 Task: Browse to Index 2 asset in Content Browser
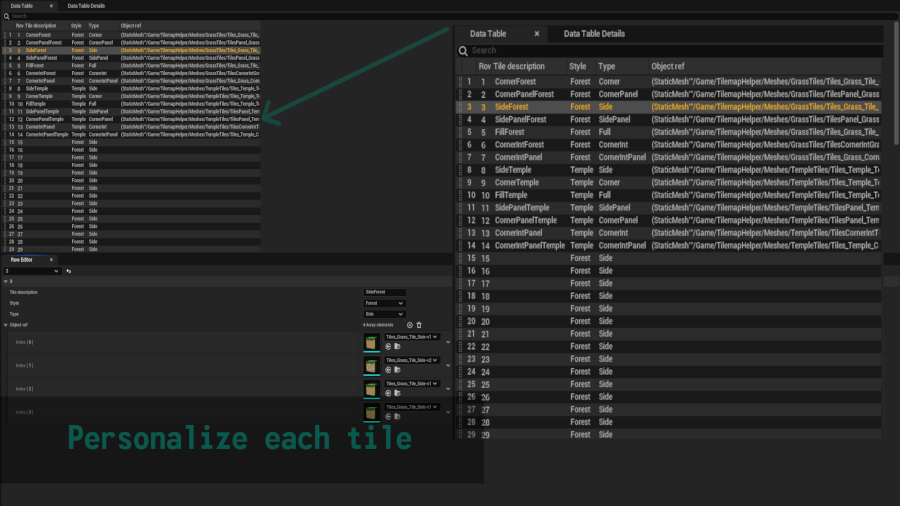pyautogui.click(x=396, y=392)
